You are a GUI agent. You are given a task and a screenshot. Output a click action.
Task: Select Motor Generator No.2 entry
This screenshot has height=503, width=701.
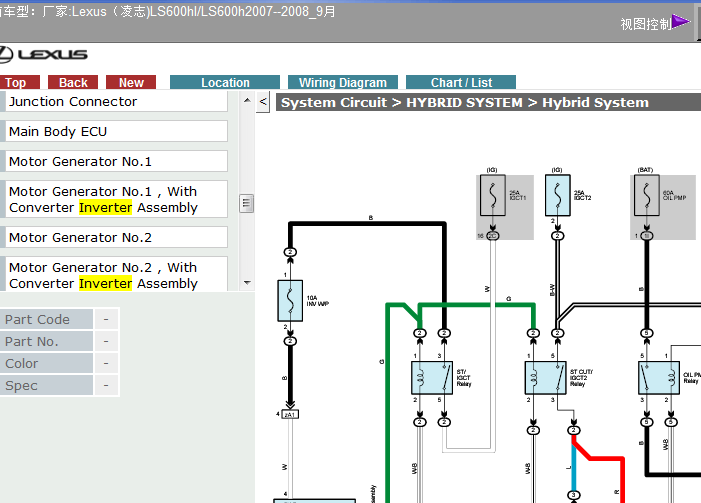tap(115, 237)
